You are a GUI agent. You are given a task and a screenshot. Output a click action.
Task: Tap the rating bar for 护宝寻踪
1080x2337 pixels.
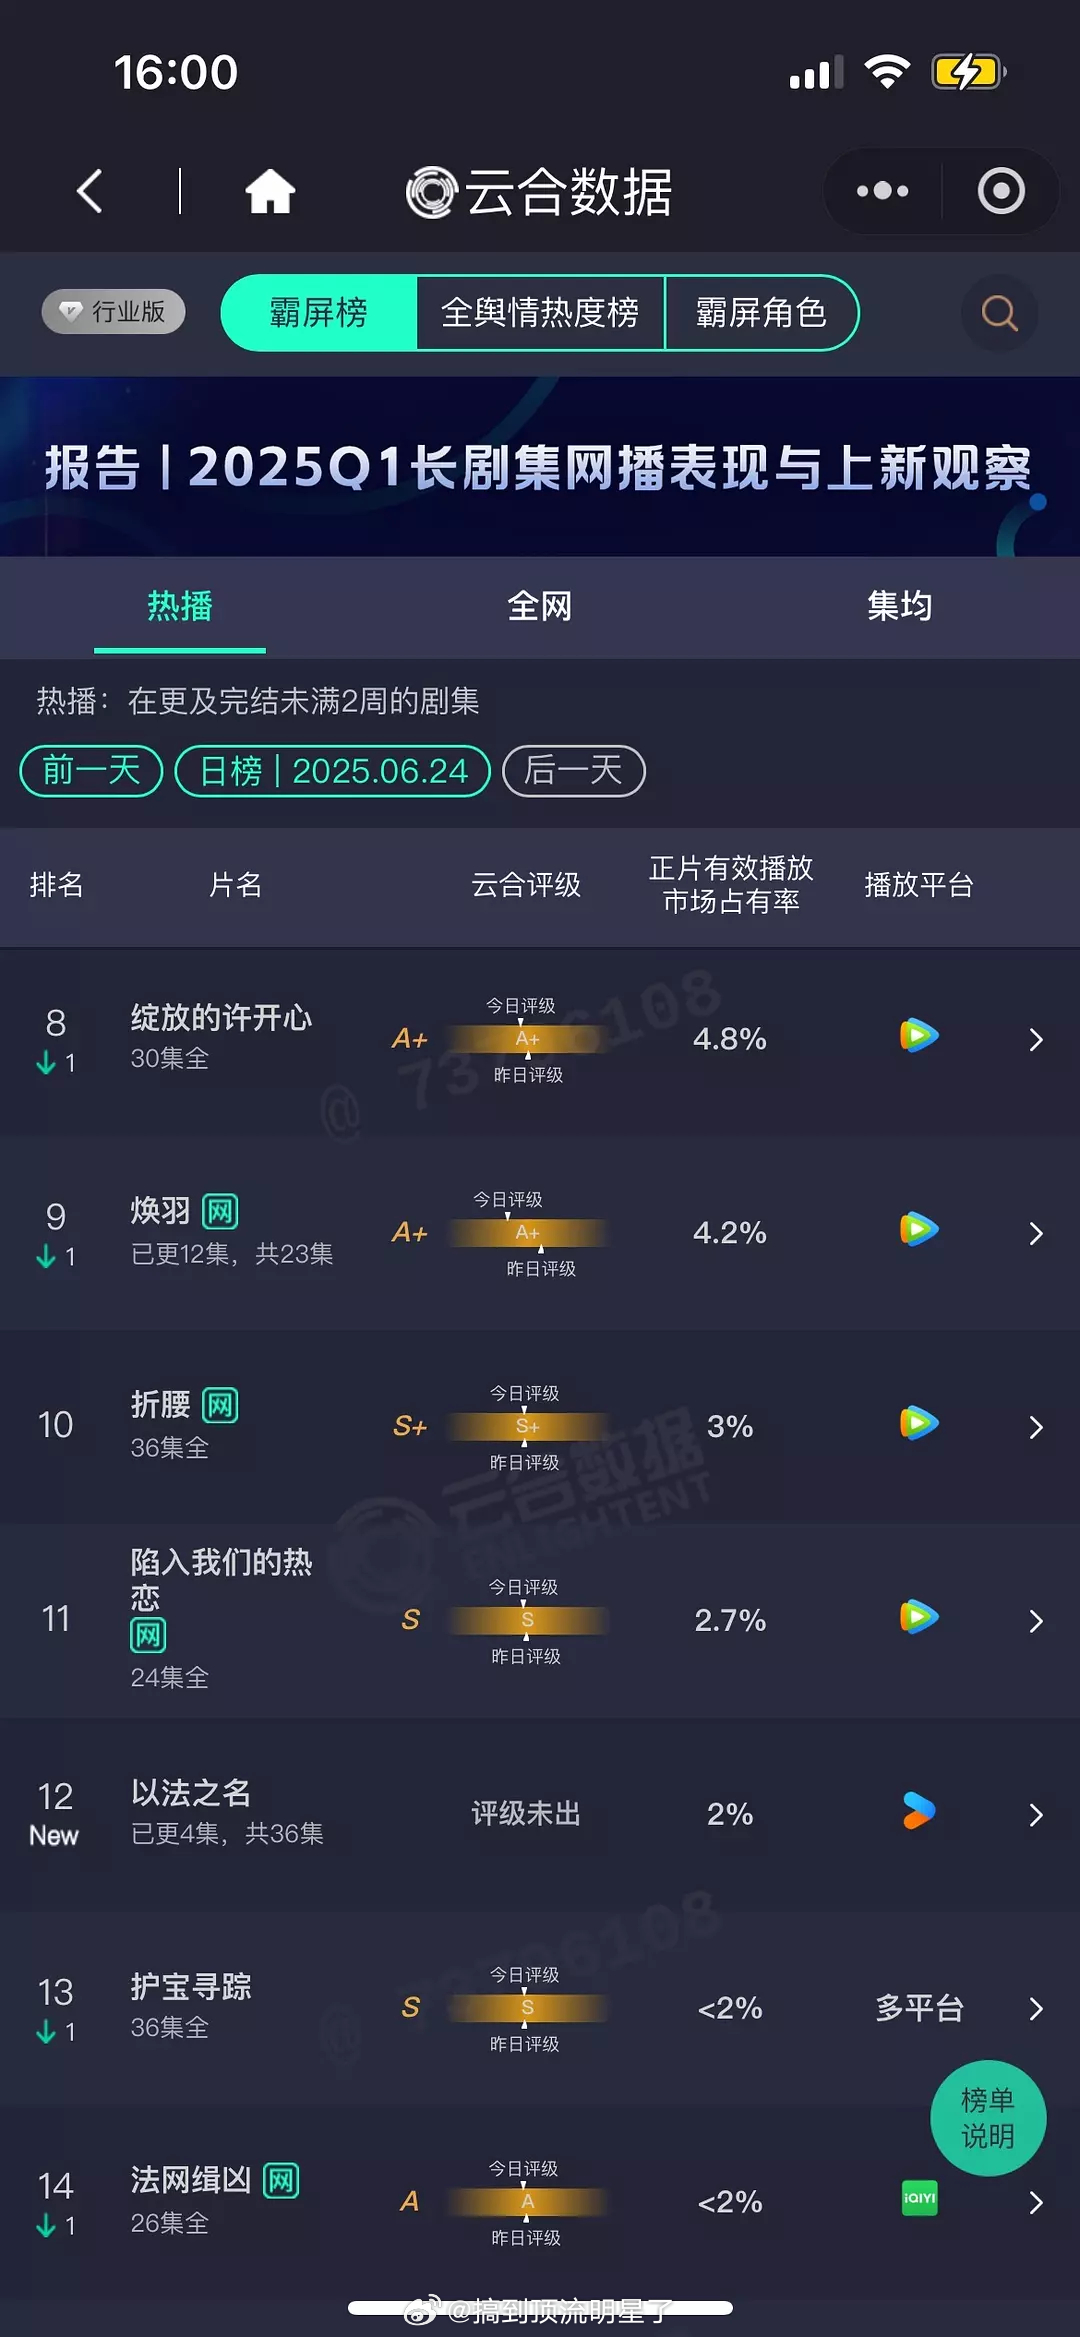click(x=527, y=2008)
